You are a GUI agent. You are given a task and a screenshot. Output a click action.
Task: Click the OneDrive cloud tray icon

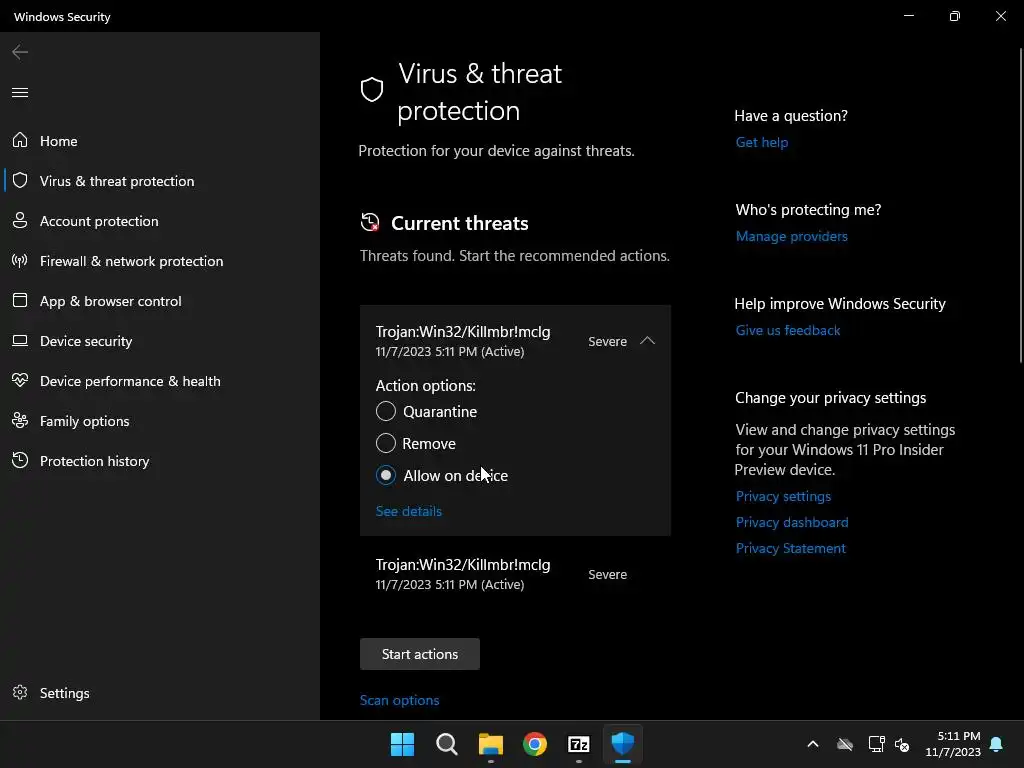pyautogui.click(x=845, y=744)
